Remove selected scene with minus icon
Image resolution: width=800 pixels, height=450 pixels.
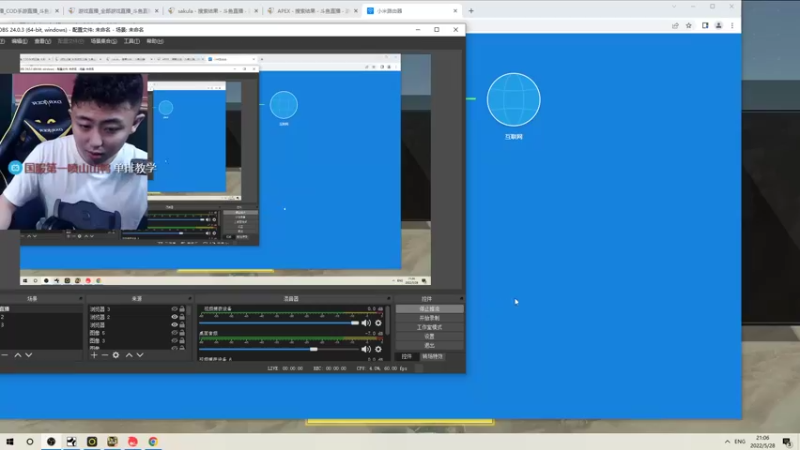(5, 355)
